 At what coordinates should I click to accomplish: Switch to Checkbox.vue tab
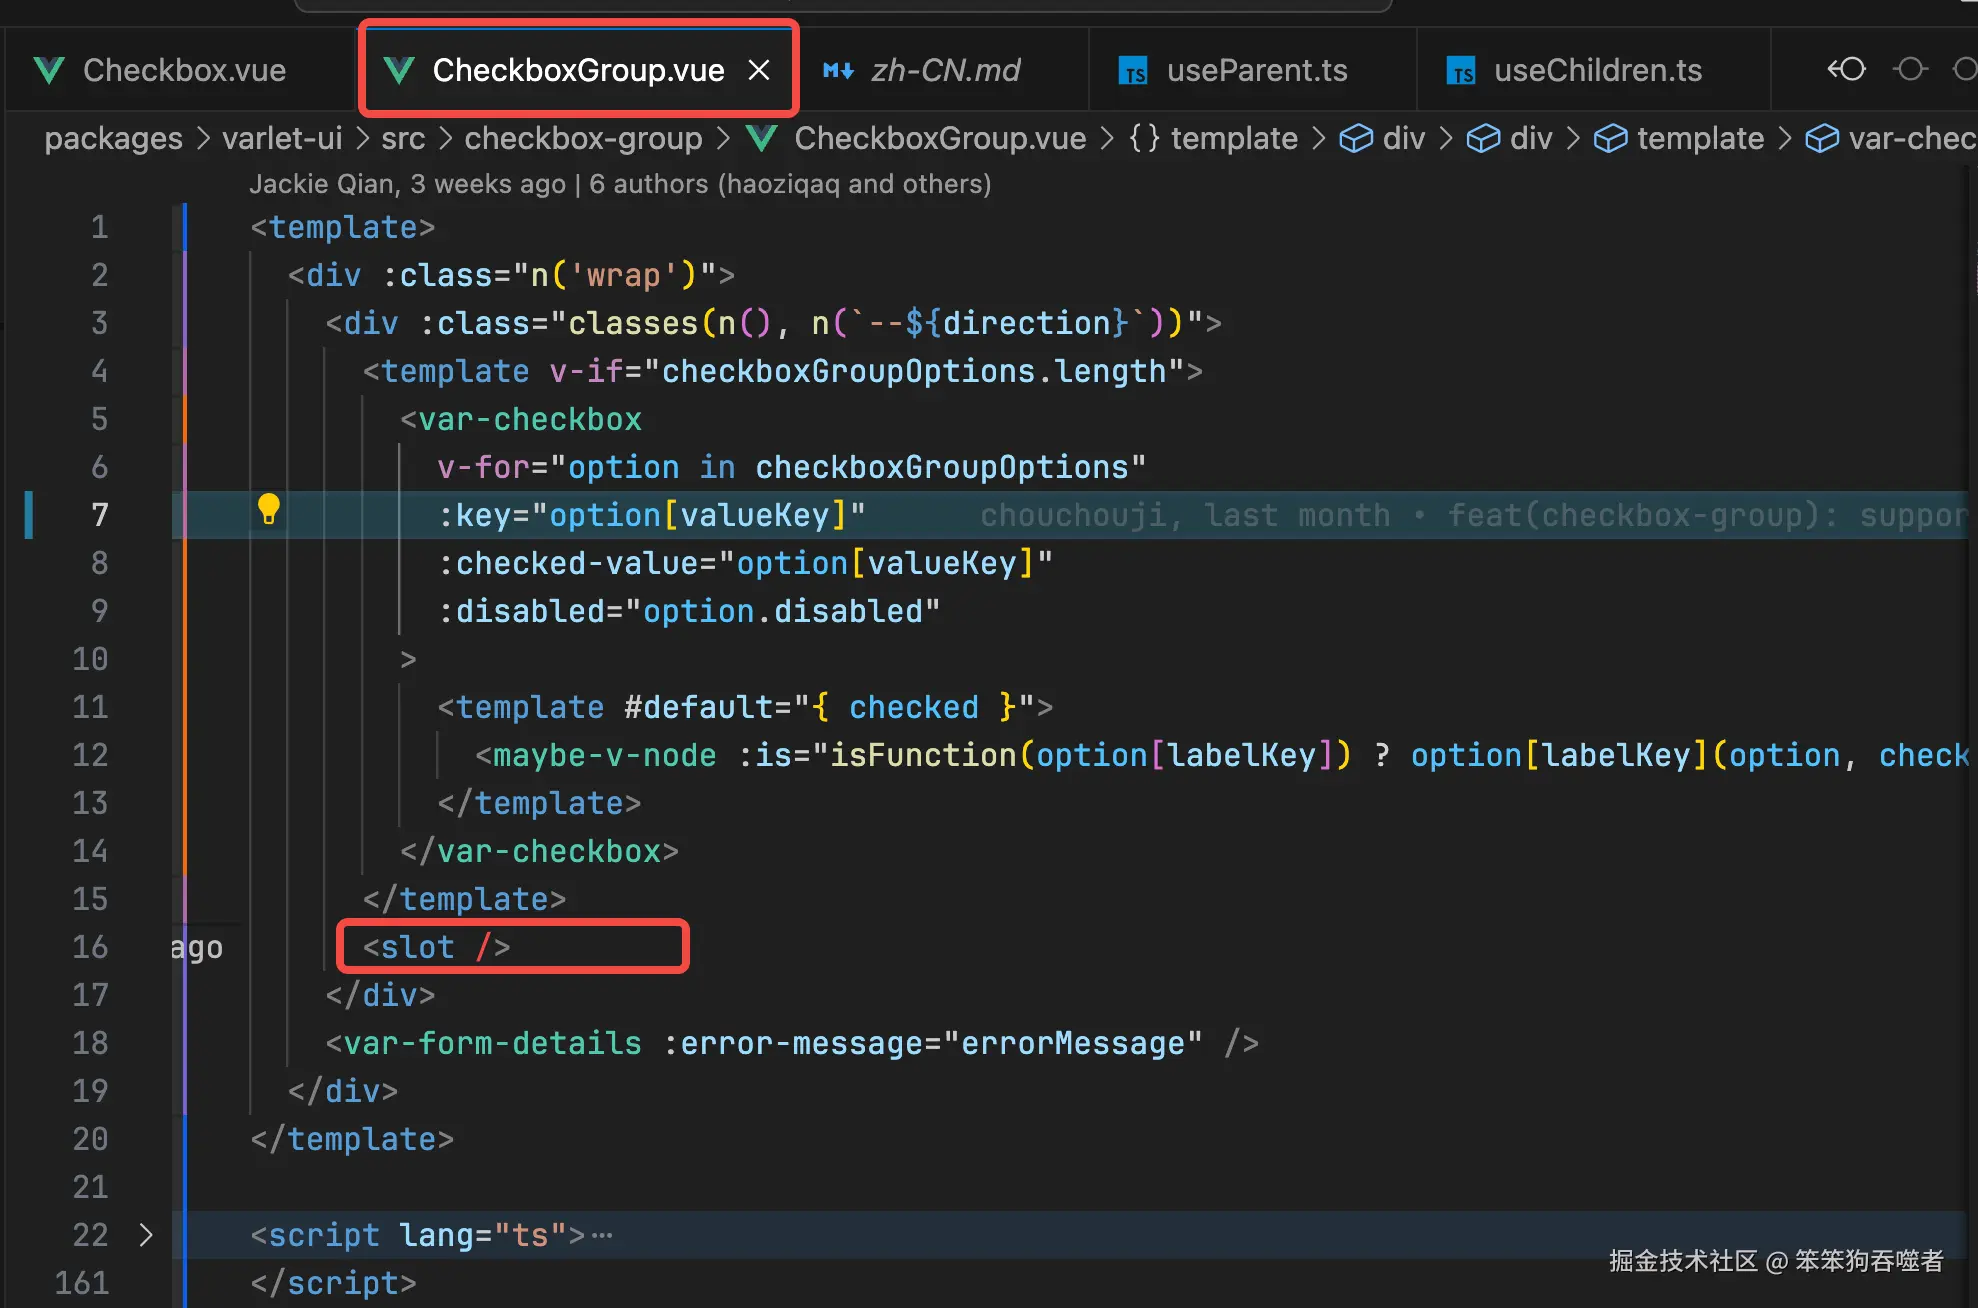tap(184, 70)
